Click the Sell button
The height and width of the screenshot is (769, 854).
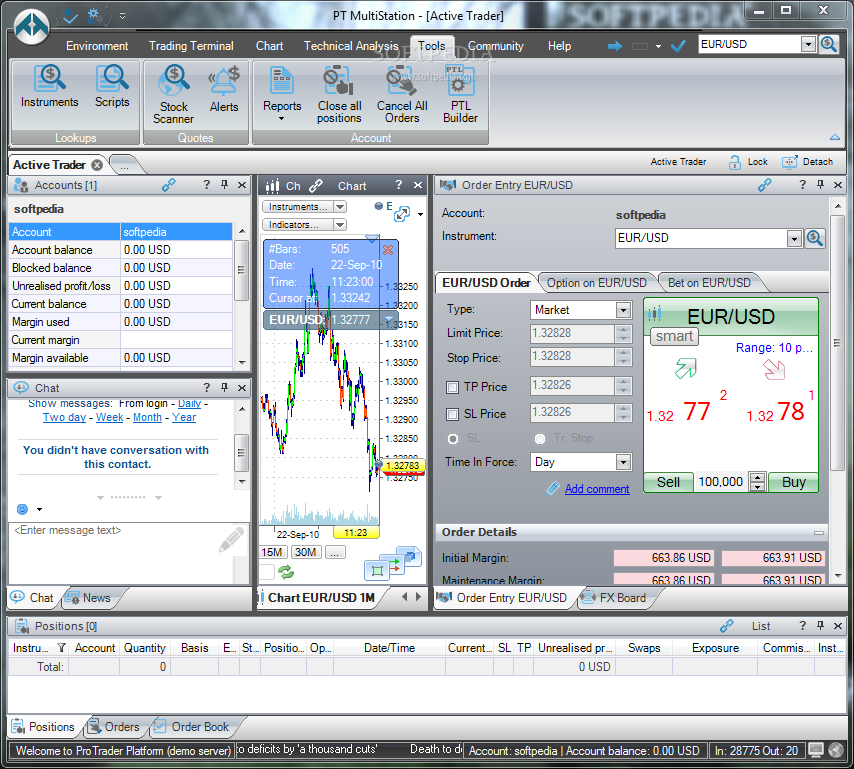point(668,482)
